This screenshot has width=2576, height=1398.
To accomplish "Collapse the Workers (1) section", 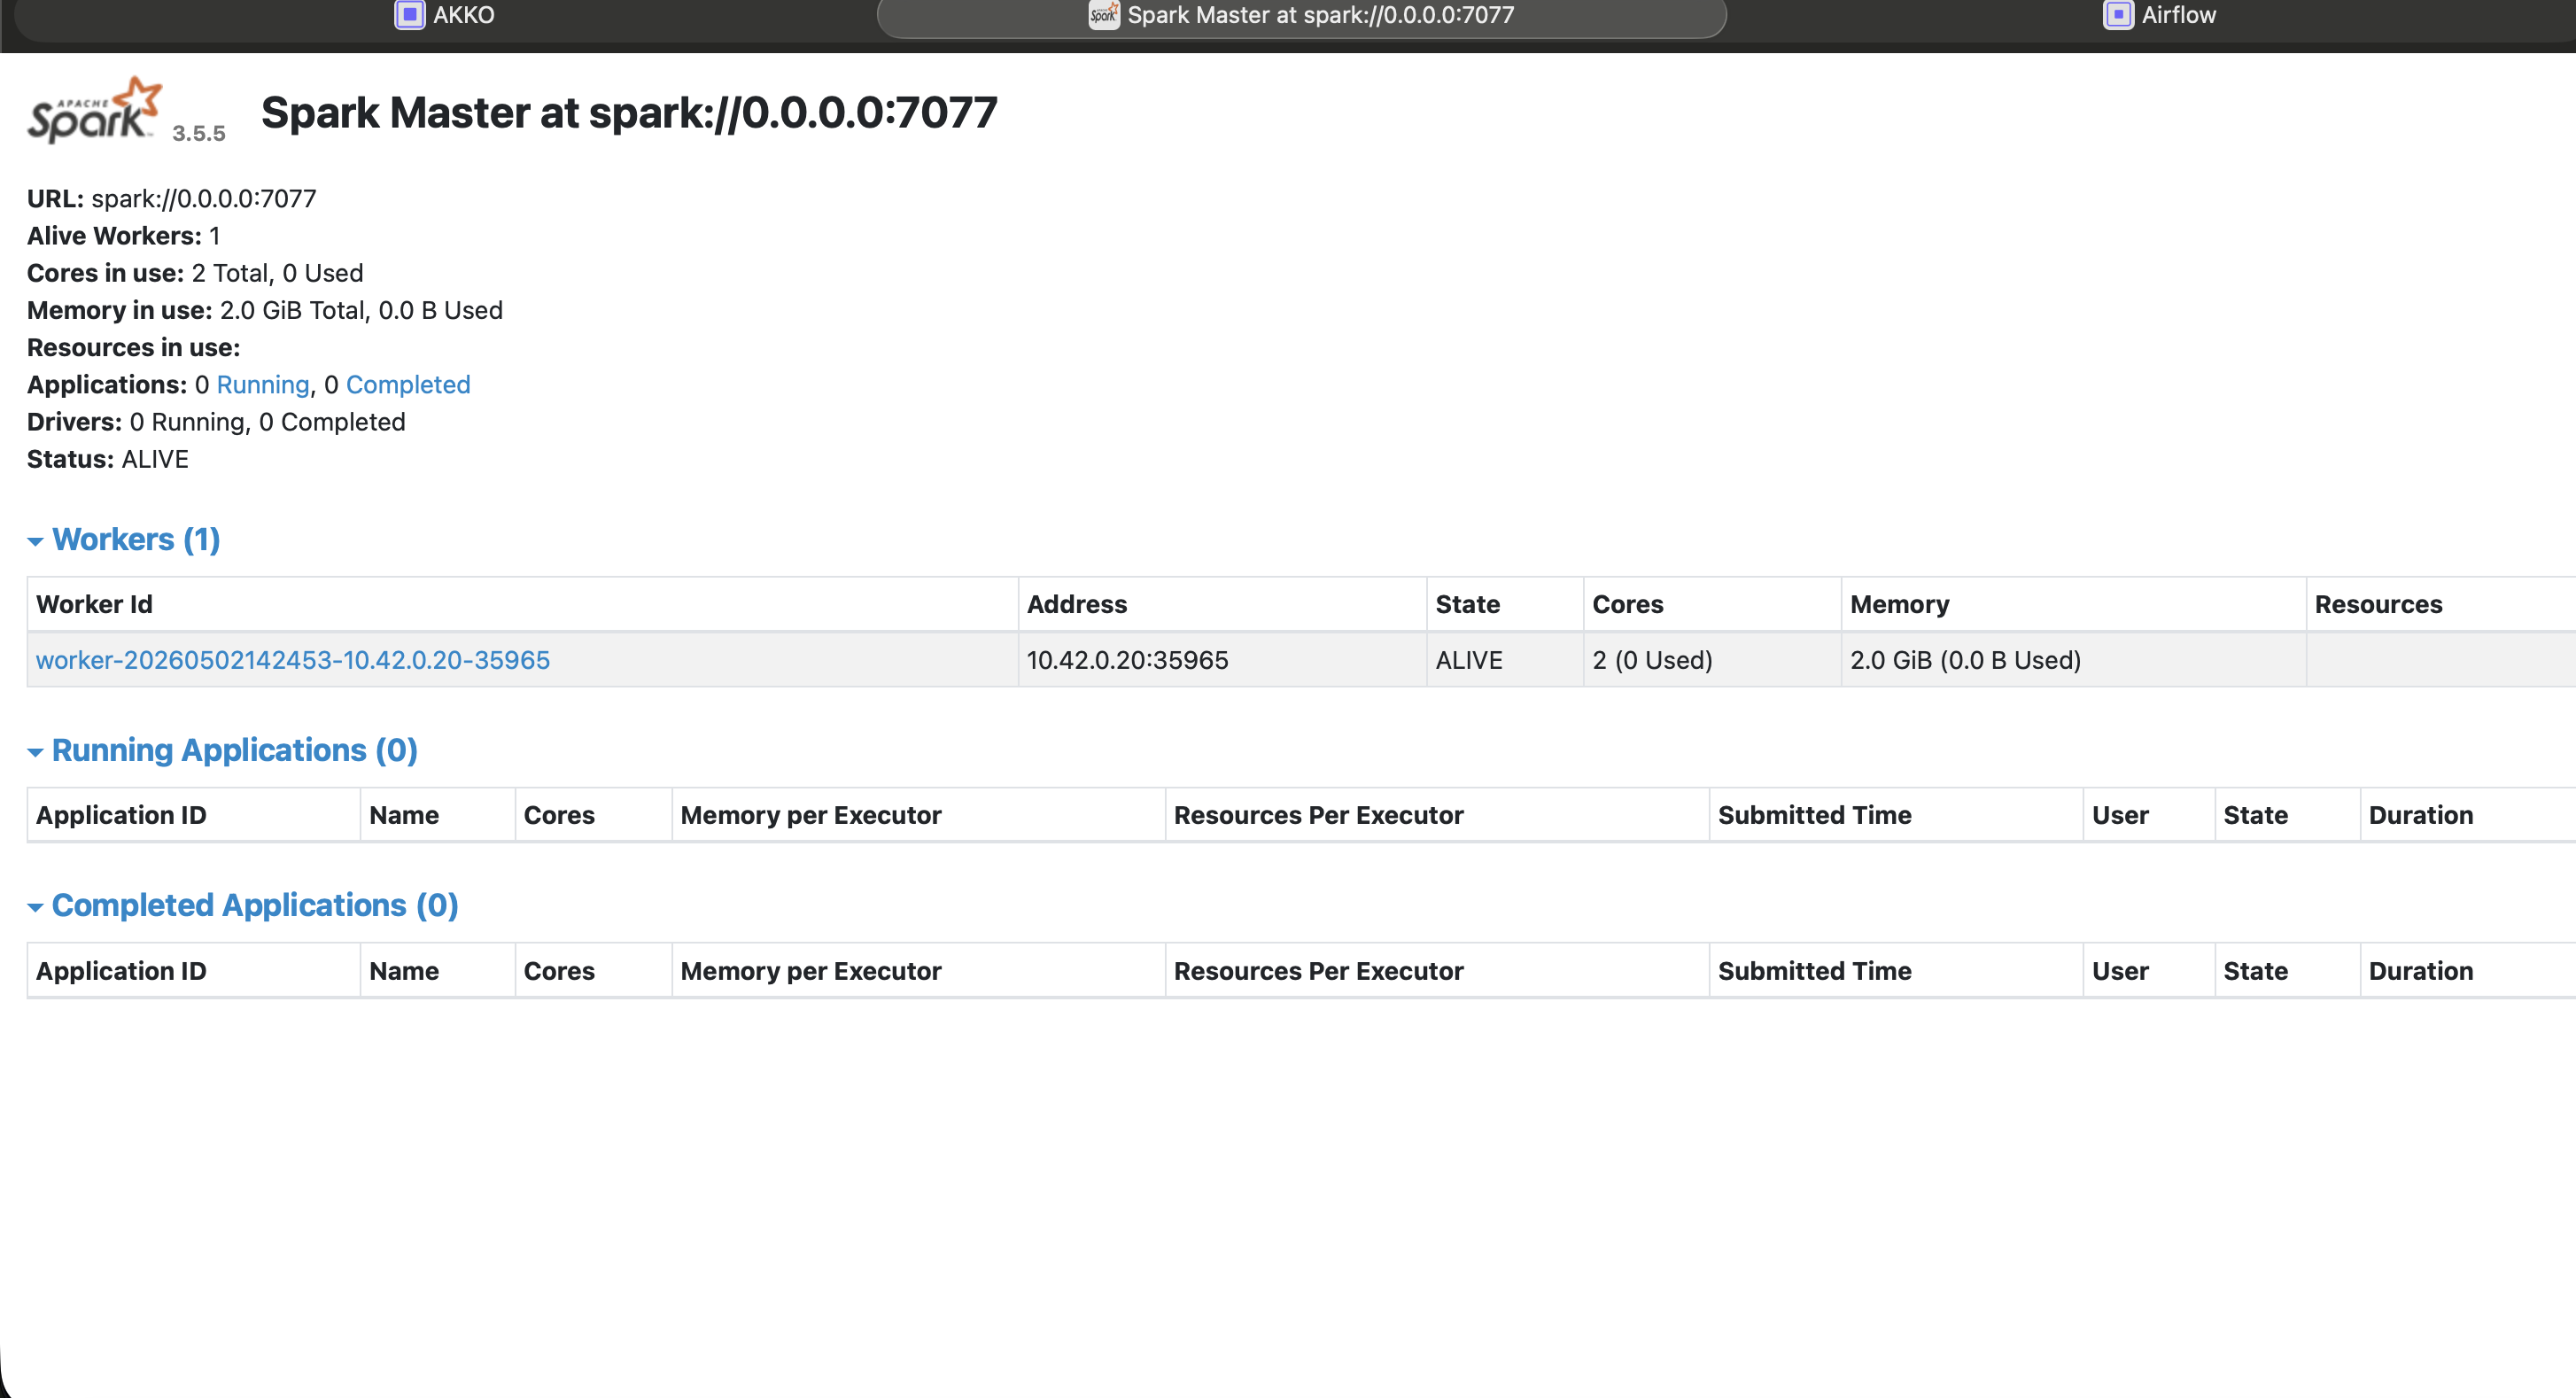I will click(124, 540).
